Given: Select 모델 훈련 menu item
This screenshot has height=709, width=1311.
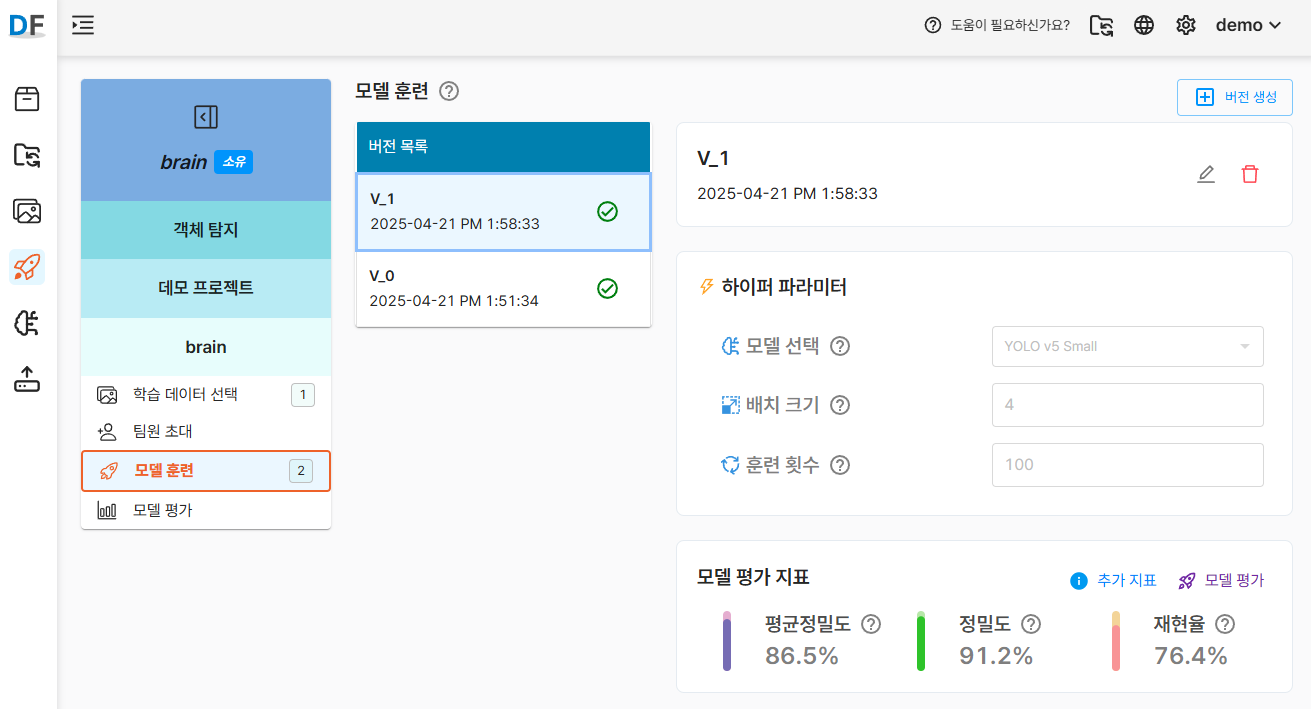Looking at the screenshot, I should [x=205, y=471].
